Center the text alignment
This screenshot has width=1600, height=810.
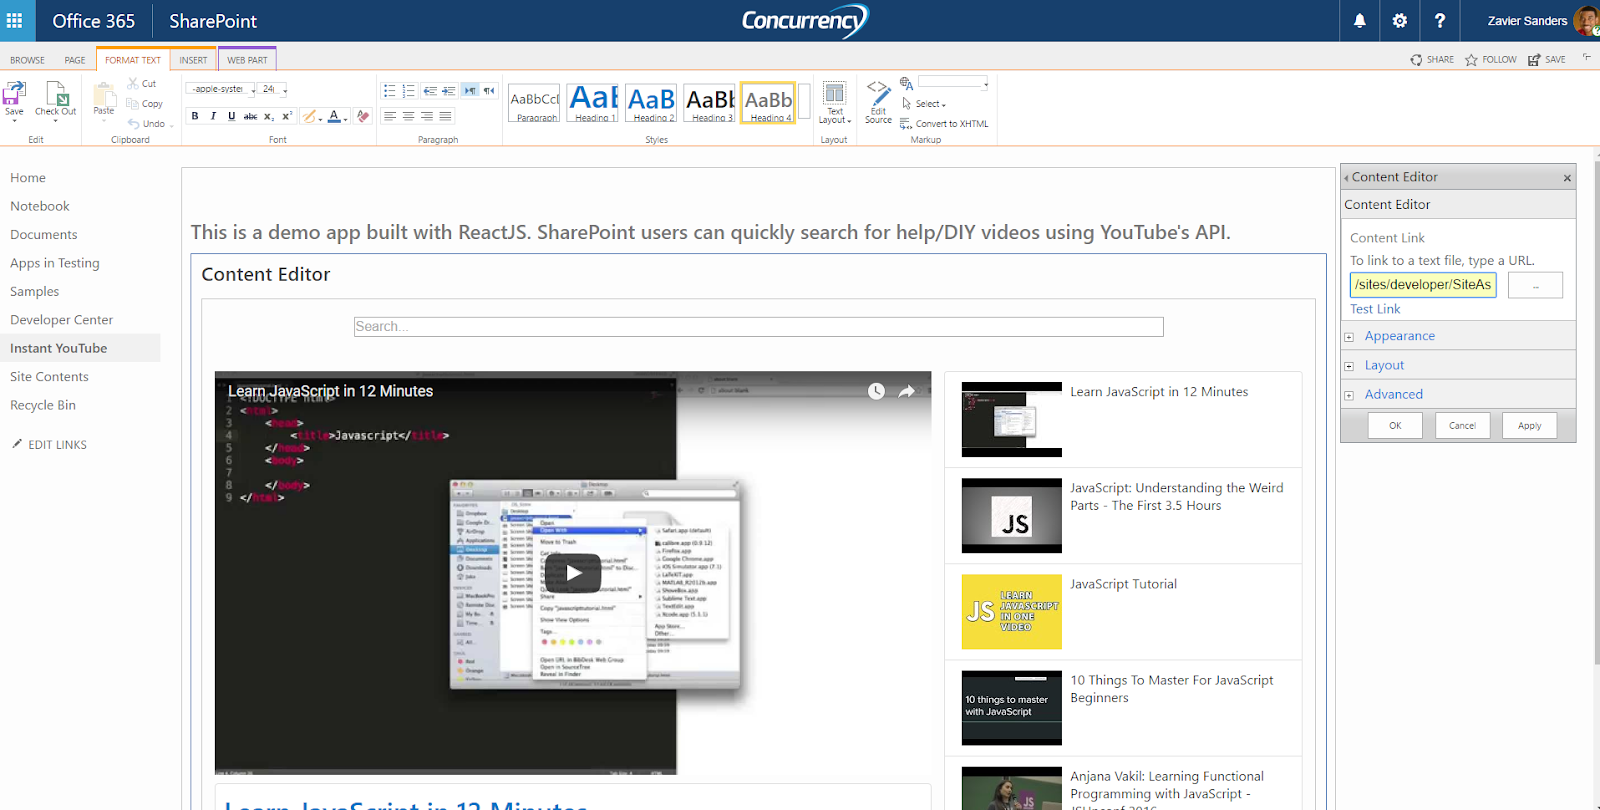point(408,116)
